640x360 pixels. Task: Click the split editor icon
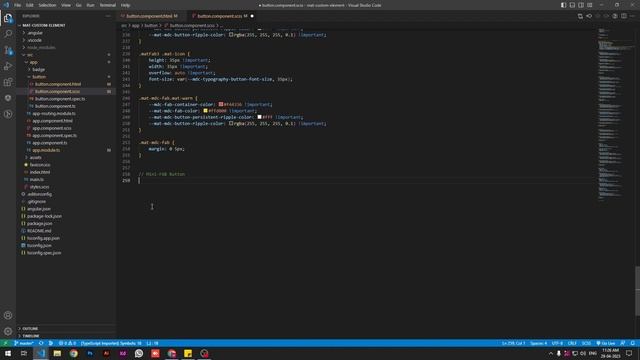(624, 16)
